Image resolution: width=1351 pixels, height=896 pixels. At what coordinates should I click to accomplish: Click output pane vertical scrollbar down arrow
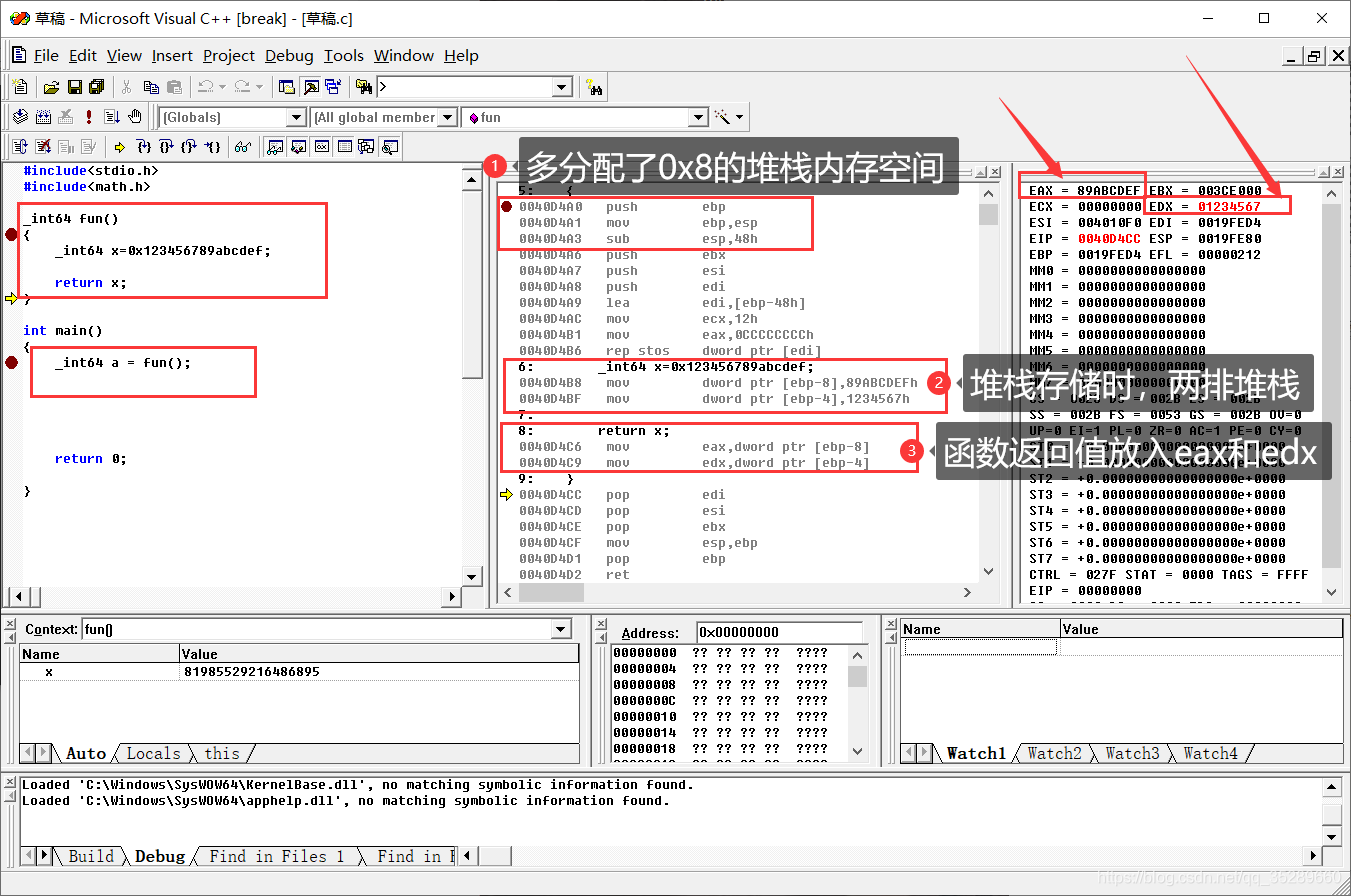(x=1331, y=836)
